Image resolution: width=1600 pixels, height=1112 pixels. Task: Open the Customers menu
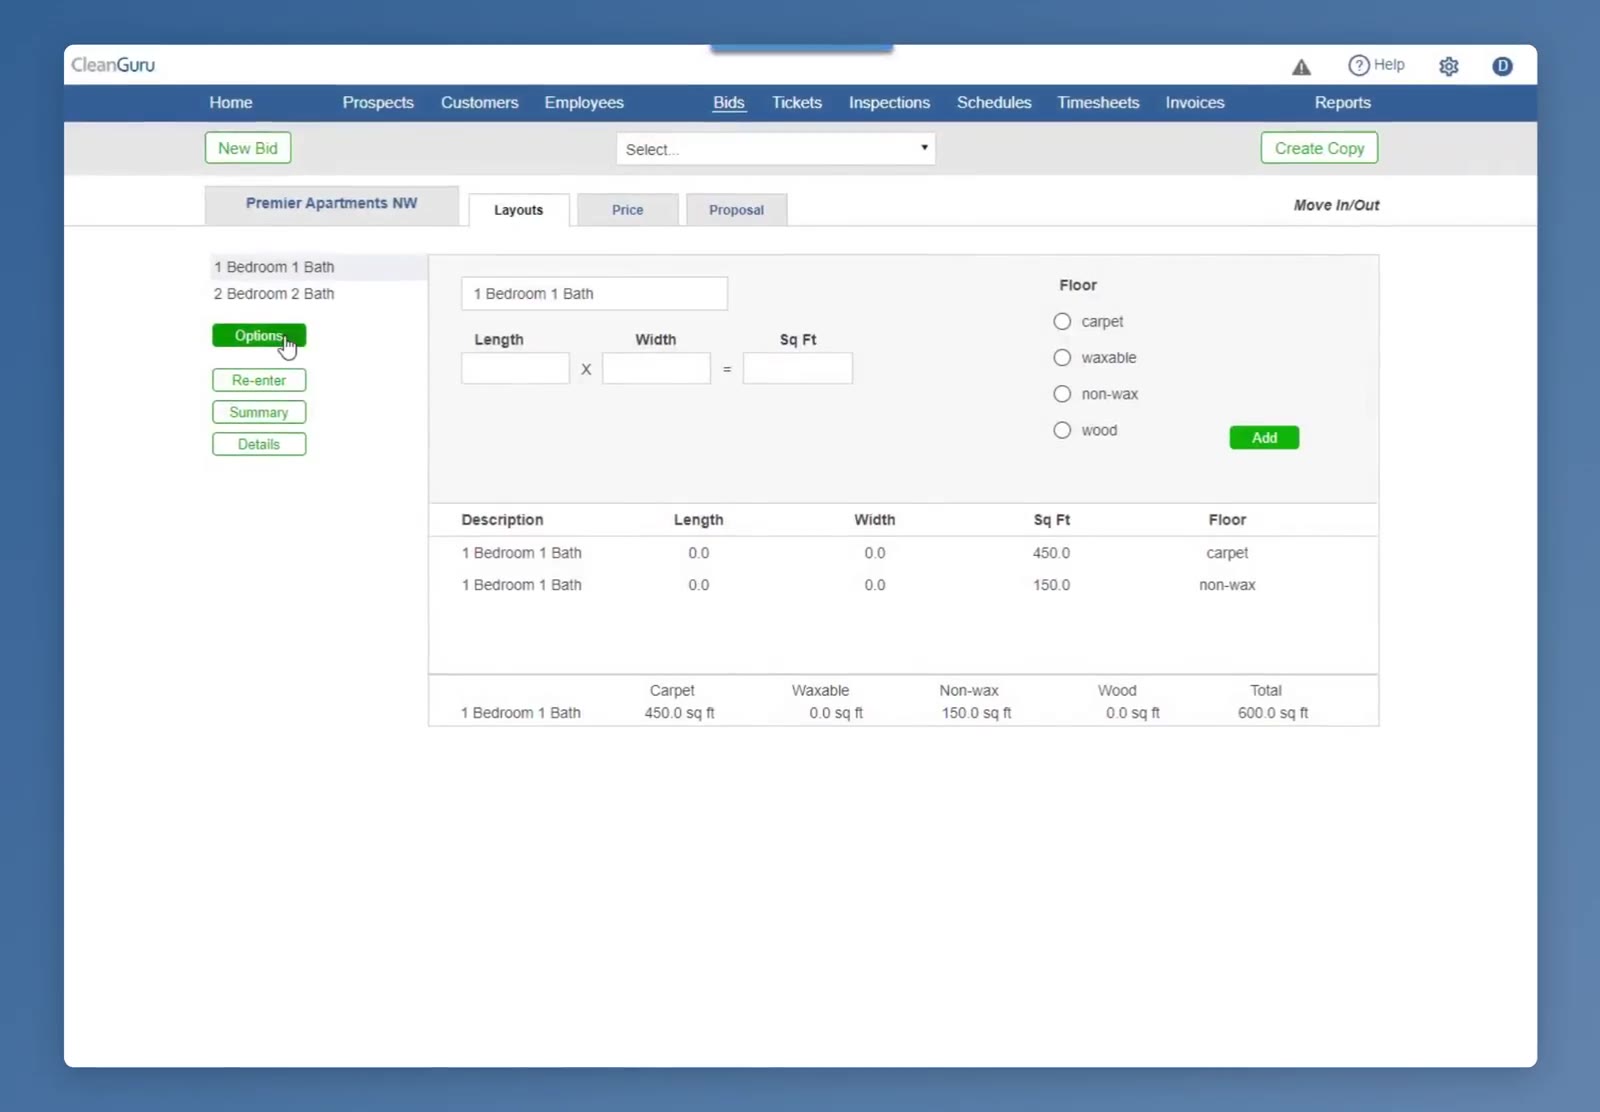(x=480, y=103)
